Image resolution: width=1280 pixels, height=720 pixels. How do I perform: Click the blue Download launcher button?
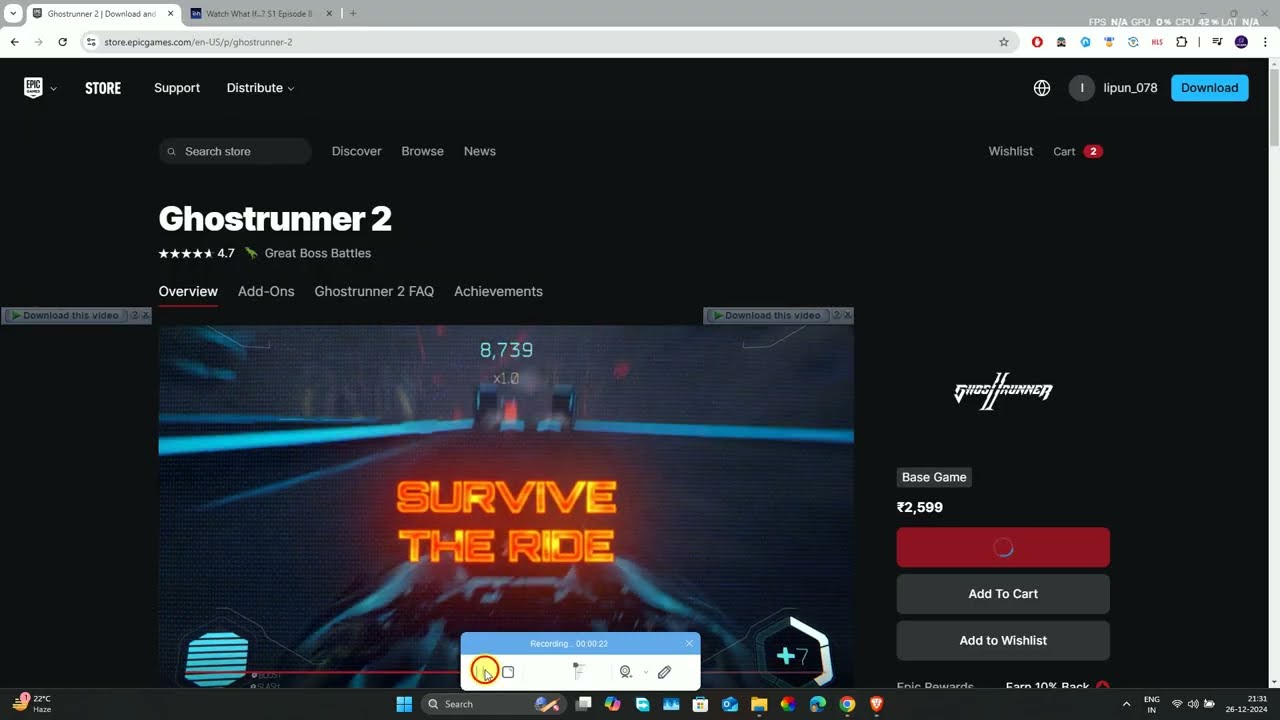(x=1209, y=88)
